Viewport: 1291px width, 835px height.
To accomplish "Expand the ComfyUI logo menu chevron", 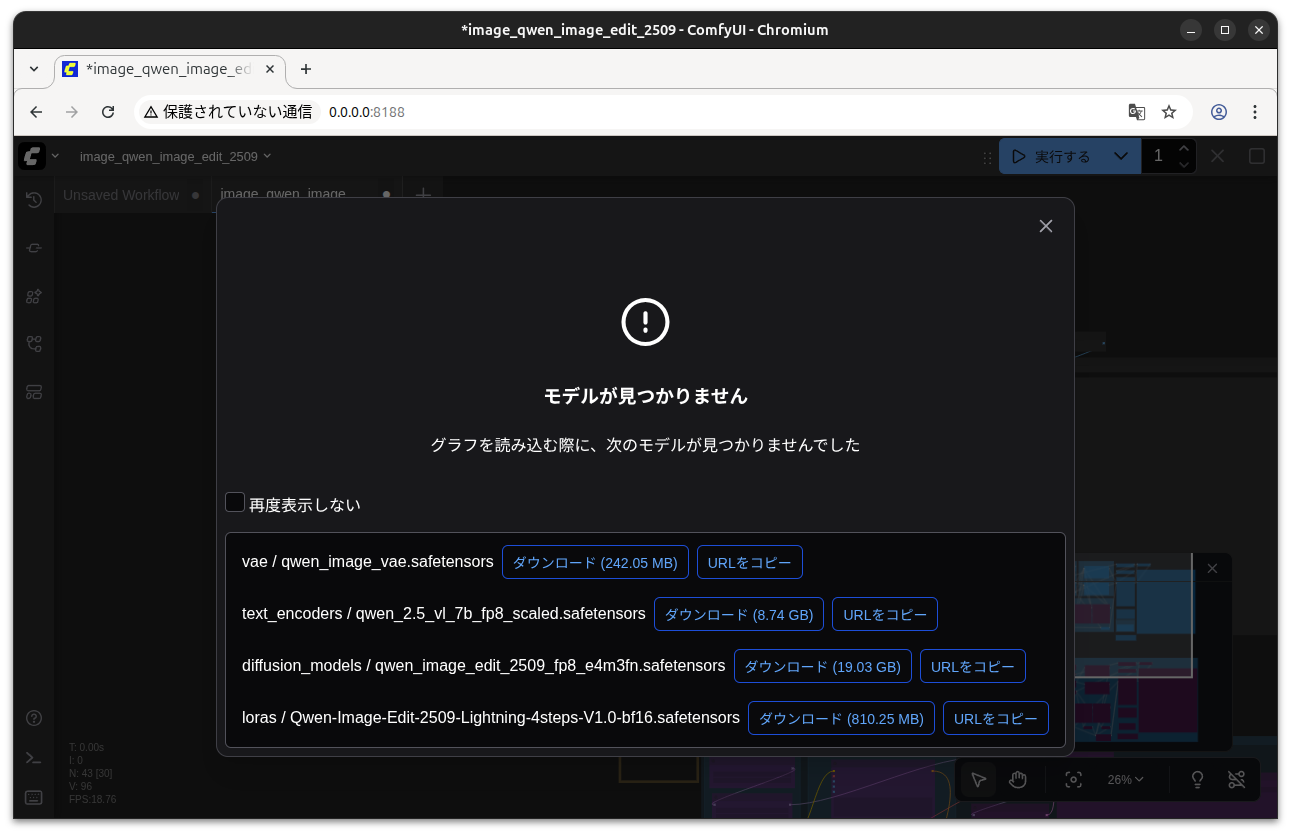I will tap(56, 156).
